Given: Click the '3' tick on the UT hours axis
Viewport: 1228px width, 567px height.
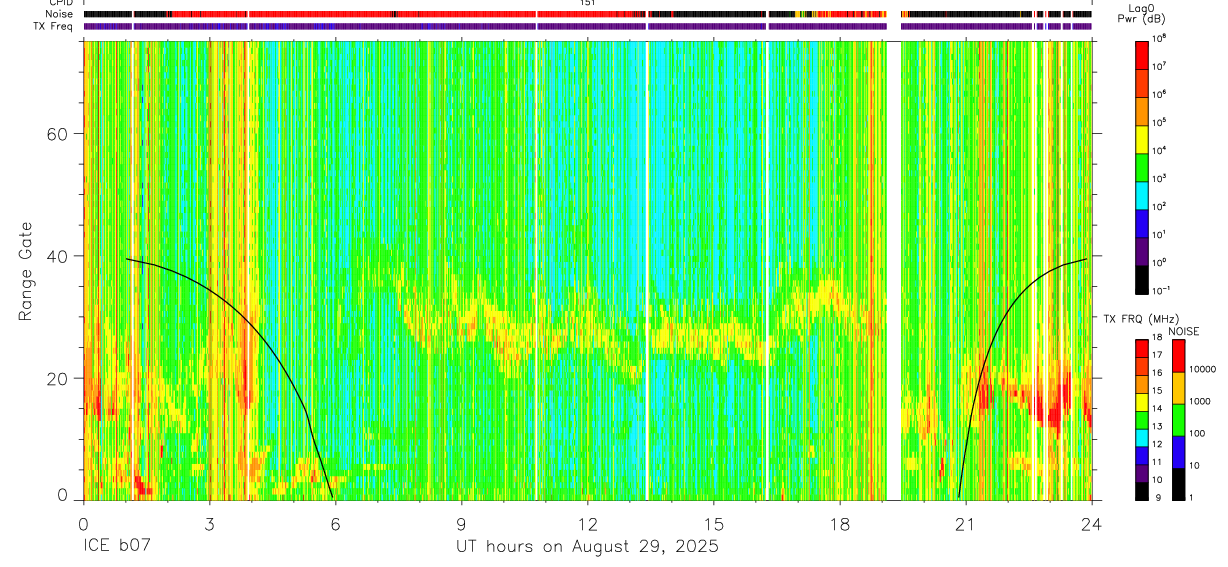Looking at the screenshot, I should point(209,523).
